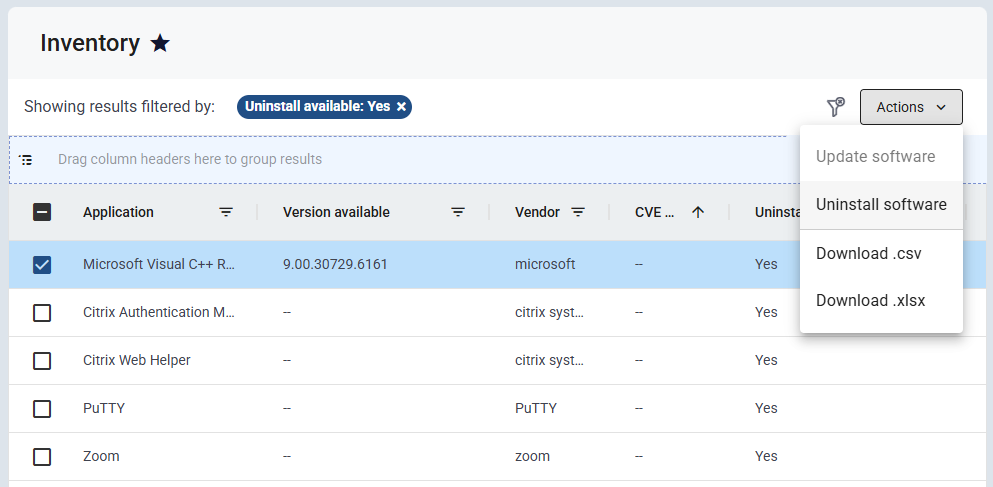This screenshot has width=993, height=487.
Task: Click the Inventory page title
Action: pos(90,43)
